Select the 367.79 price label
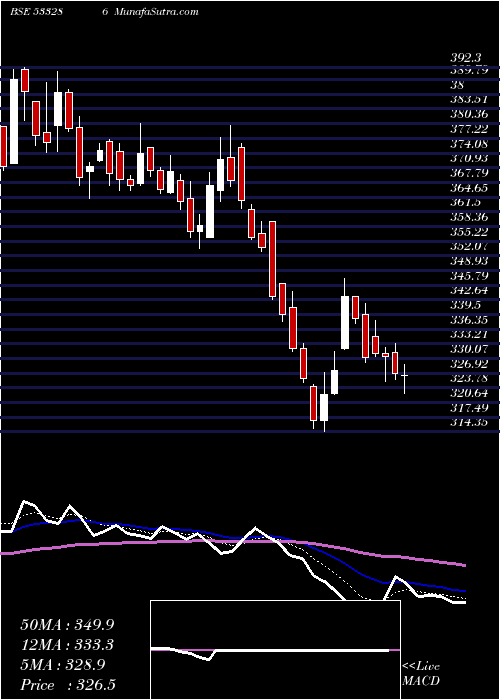This screenshot has width=500, height=700. pyautogui.click(x=469, y=173)
